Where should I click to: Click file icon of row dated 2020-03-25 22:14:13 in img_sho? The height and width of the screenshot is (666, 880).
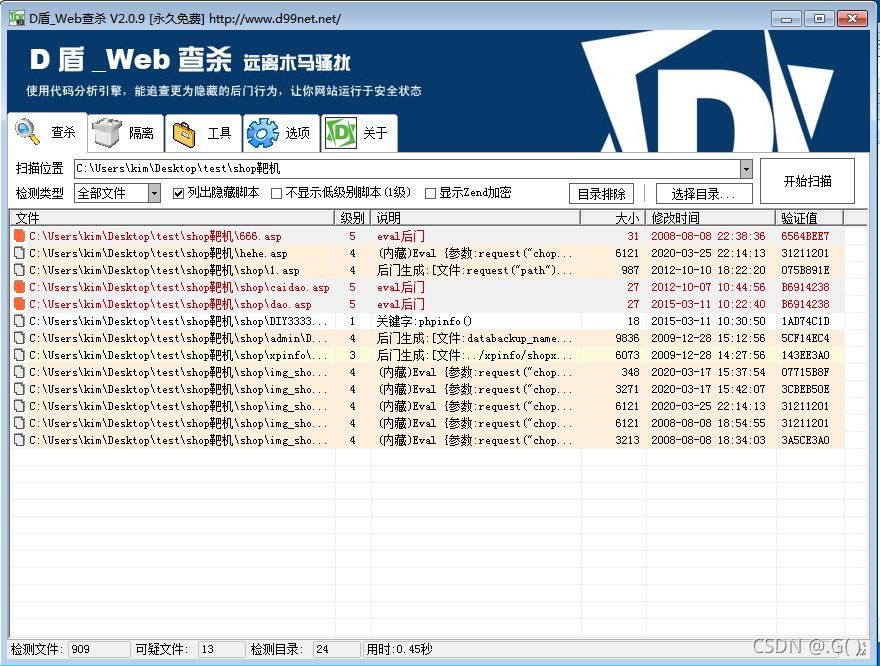coord(20,406)
